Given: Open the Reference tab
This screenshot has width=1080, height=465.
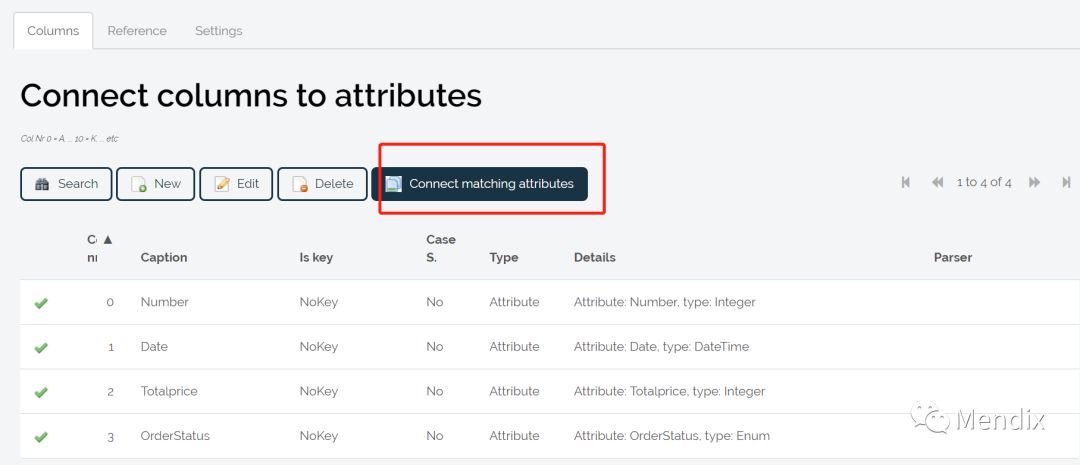Looking at the screenshot, I should pos(136,31).
